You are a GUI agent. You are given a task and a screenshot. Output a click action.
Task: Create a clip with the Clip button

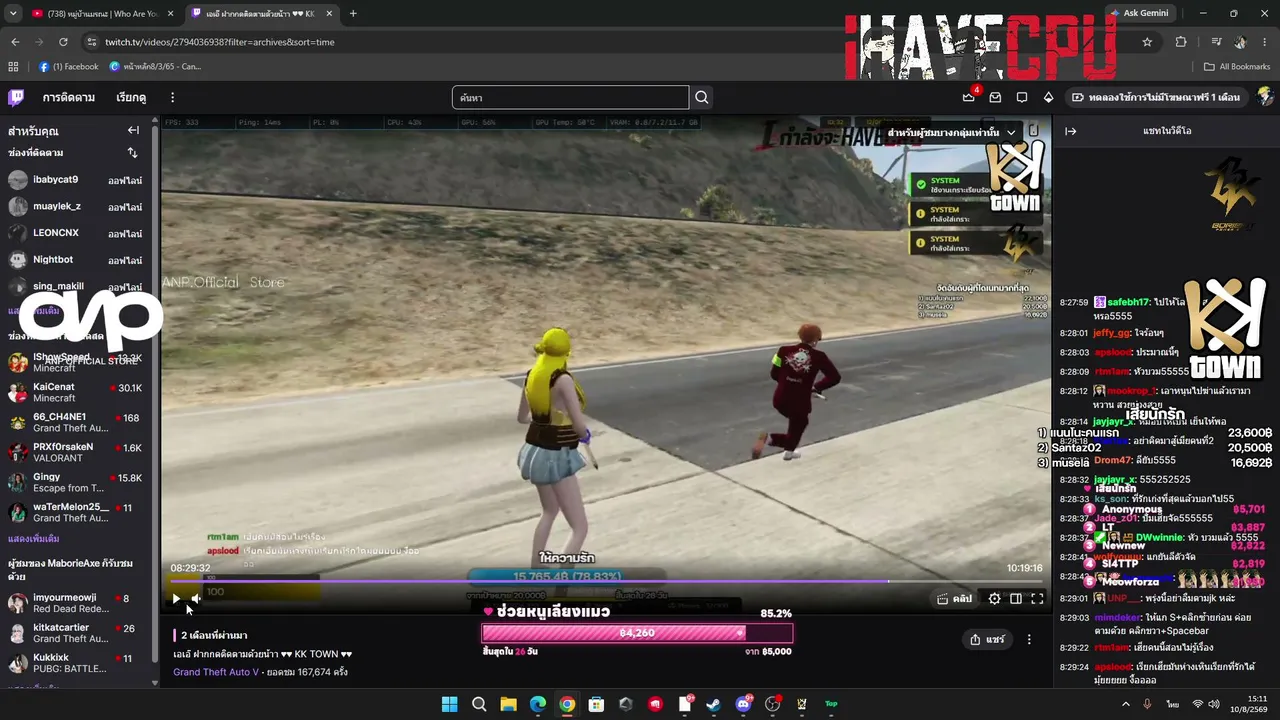pos(954,599)
